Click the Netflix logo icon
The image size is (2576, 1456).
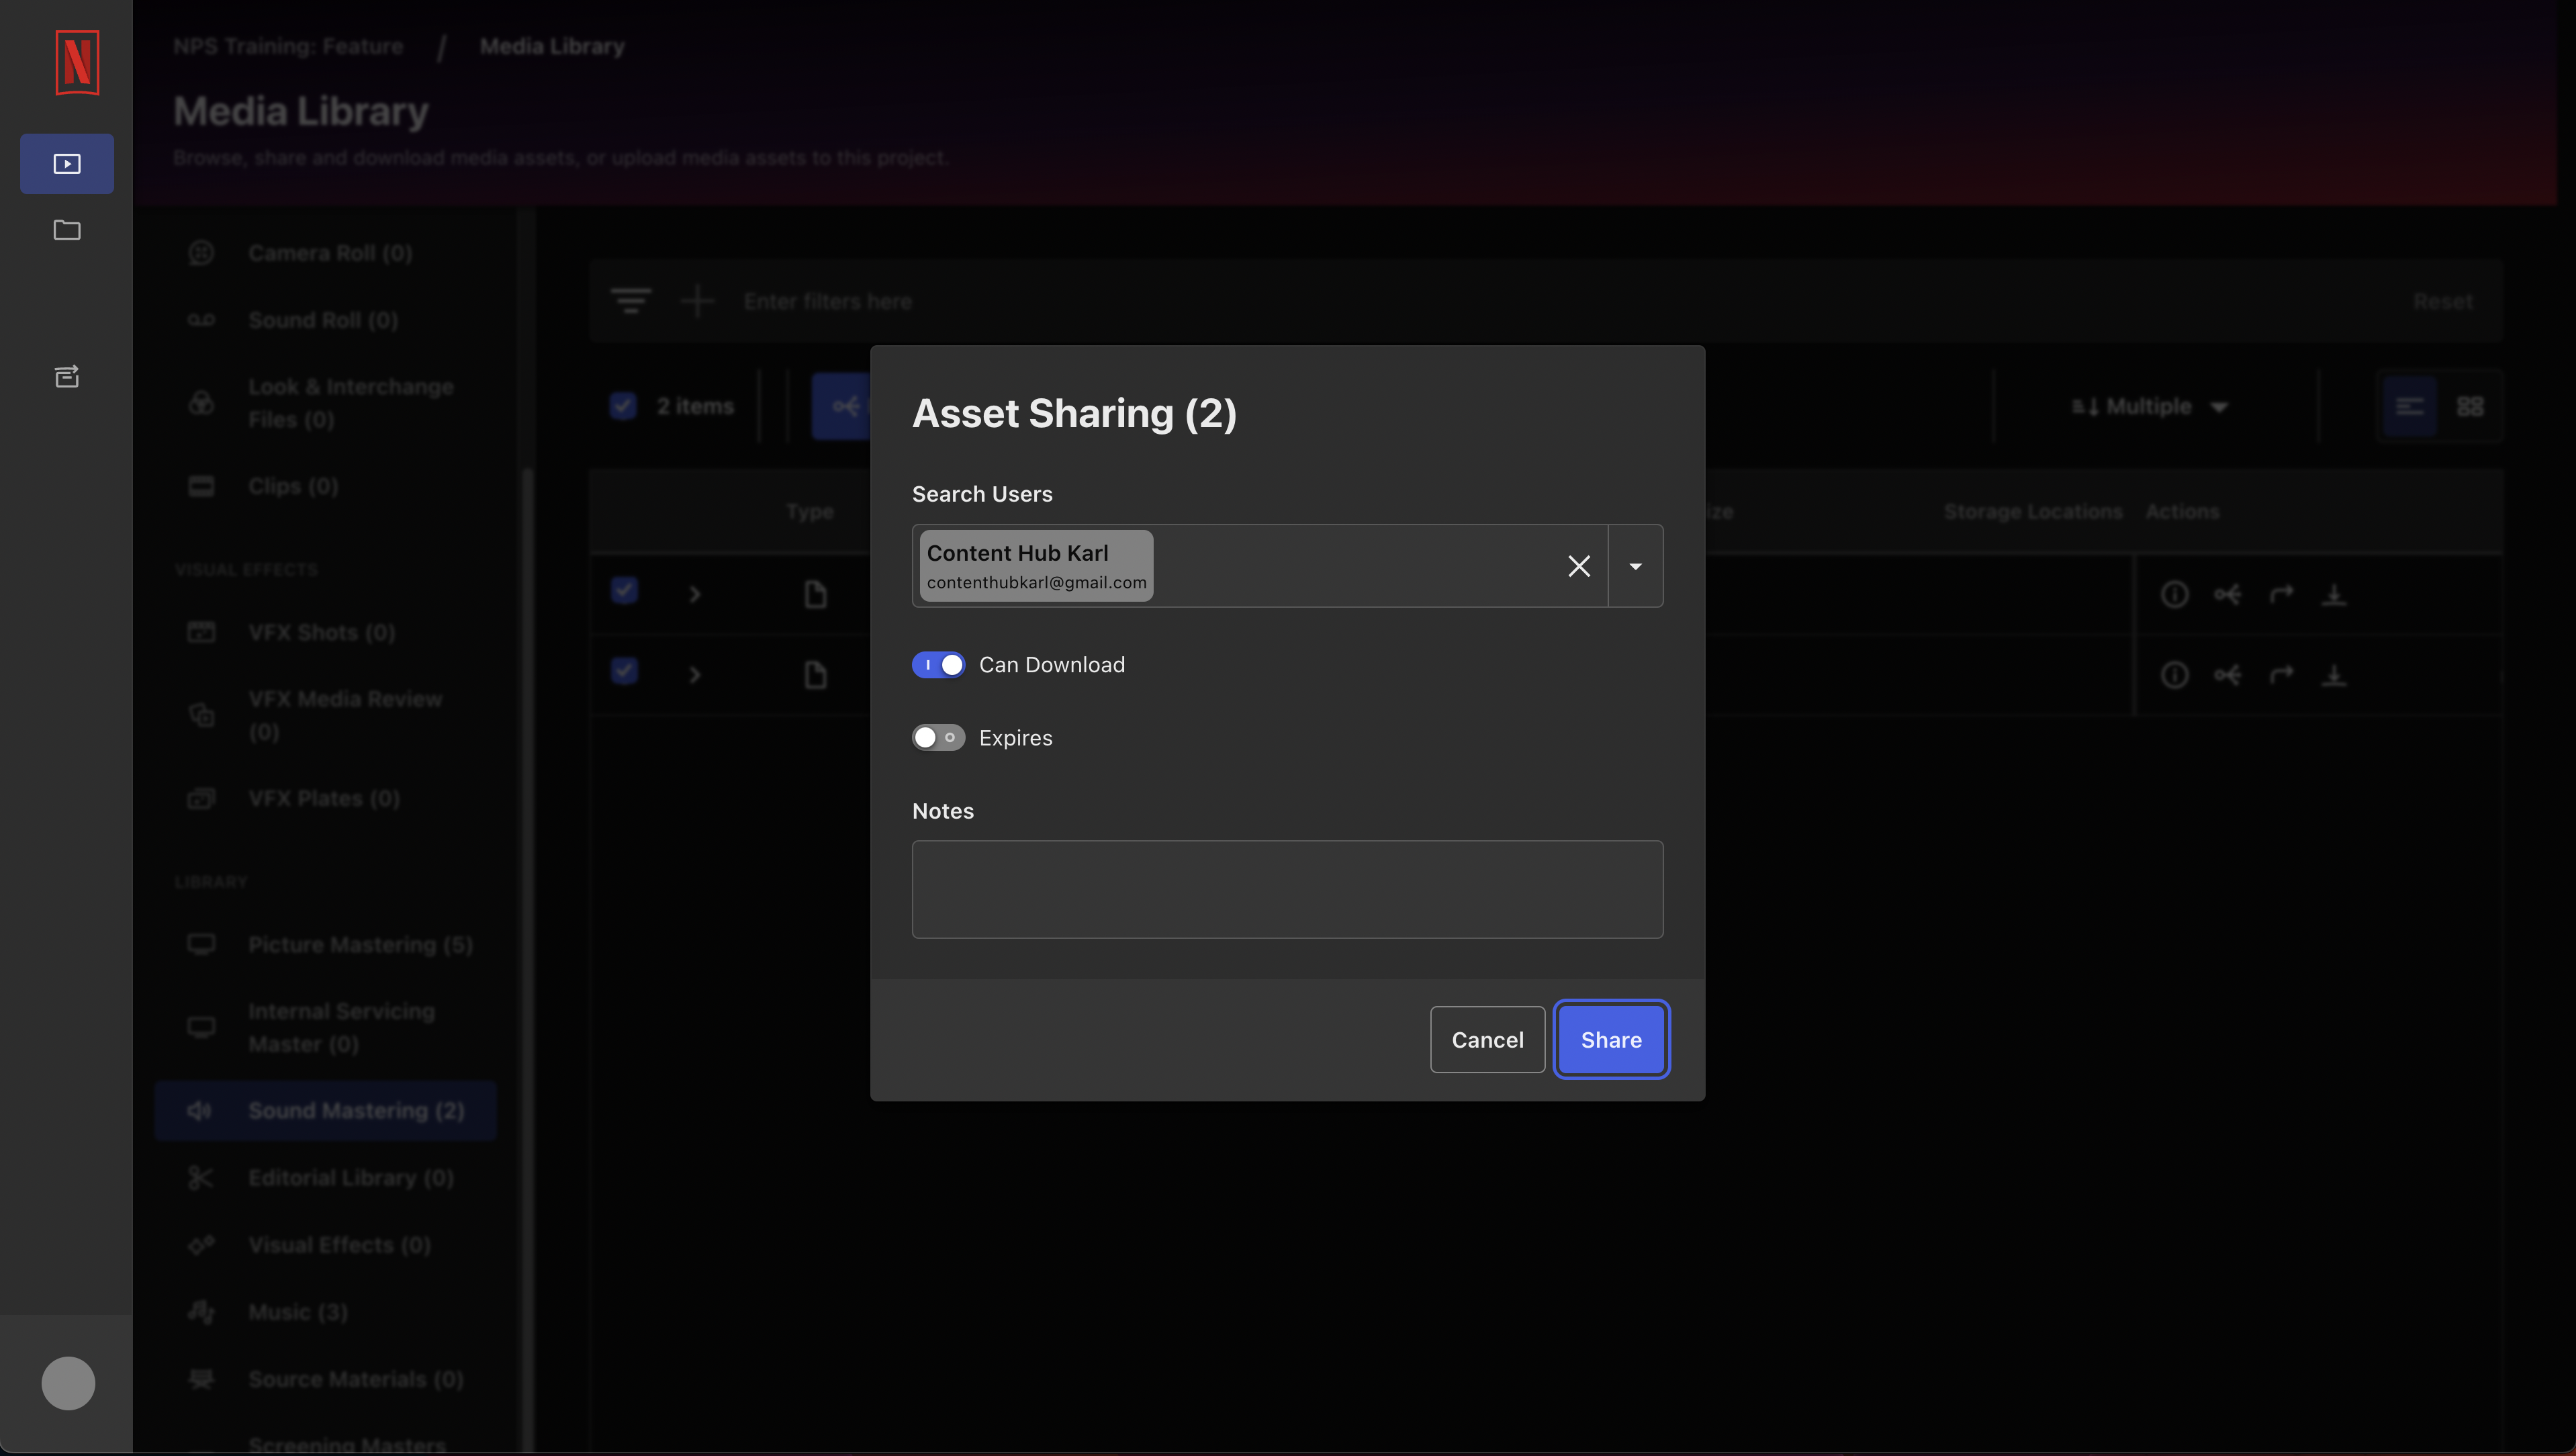coord(77,63)
